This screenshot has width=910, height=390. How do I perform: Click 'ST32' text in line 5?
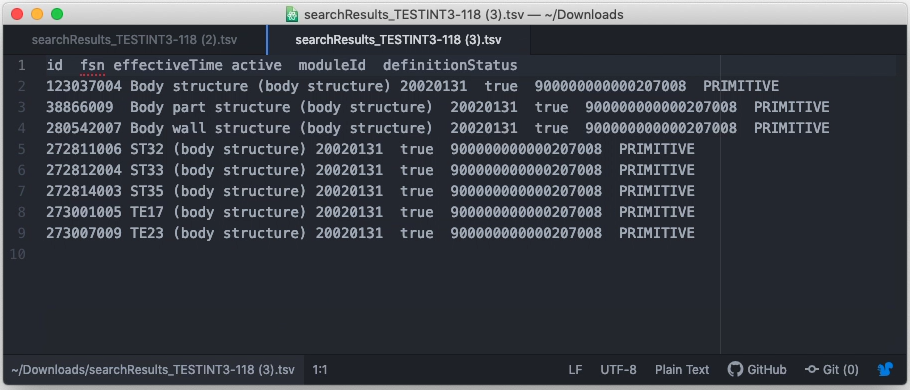(x=147, y=149)
